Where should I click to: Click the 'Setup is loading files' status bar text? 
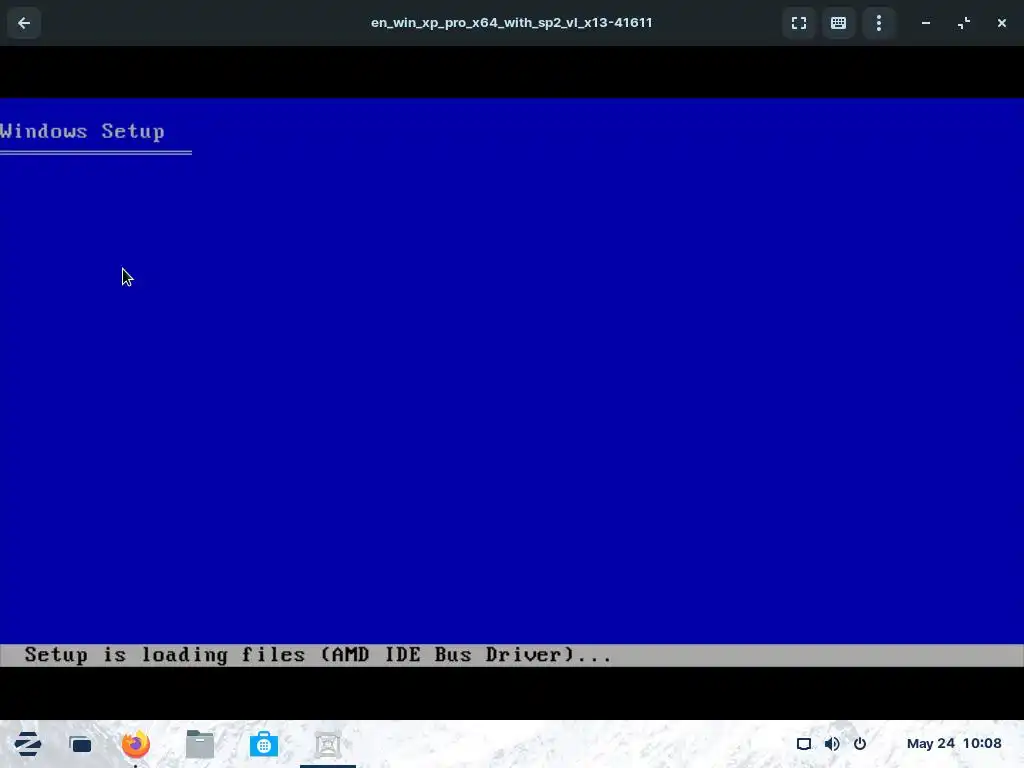tap(318, 654)
